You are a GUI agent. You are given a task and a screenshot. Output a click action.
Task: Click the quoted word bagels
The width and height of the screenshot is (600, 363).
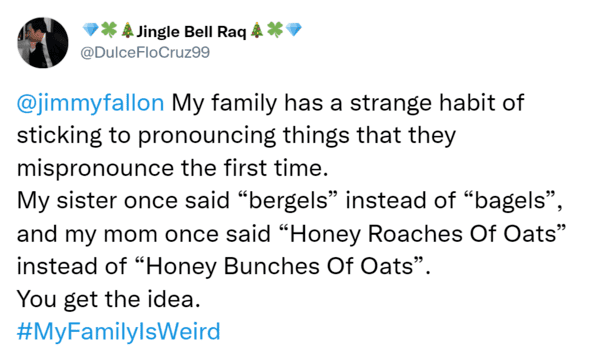[509, 201]
